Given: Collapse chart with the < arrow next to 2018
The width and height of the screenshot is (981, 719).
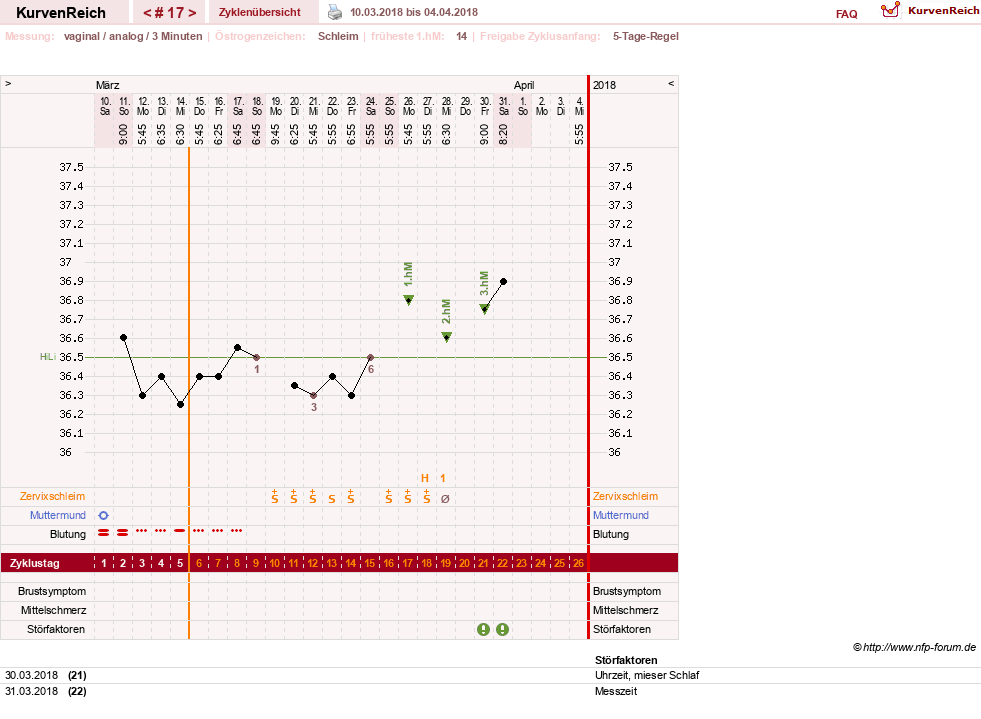Looking at the screenshot, I should coord(671,83).
